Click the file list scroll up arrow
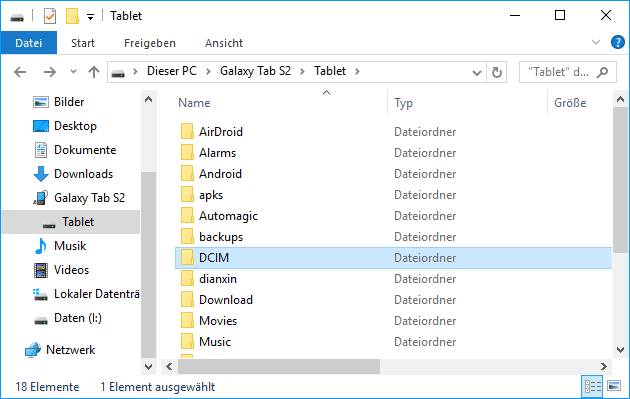This screenshot has height=399, width=630. tap(620, 99)
